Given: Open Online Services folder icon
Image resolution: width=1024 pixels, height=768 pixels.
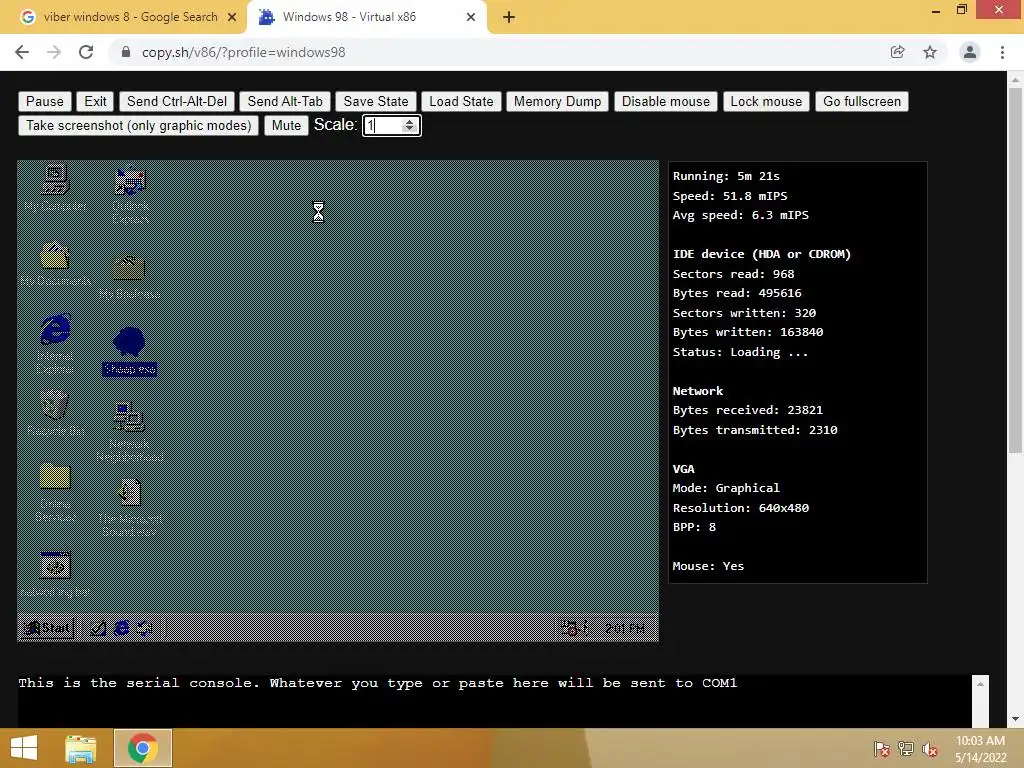Looking at the screenshot, I should pyautogui.click(x=55, y=492).
